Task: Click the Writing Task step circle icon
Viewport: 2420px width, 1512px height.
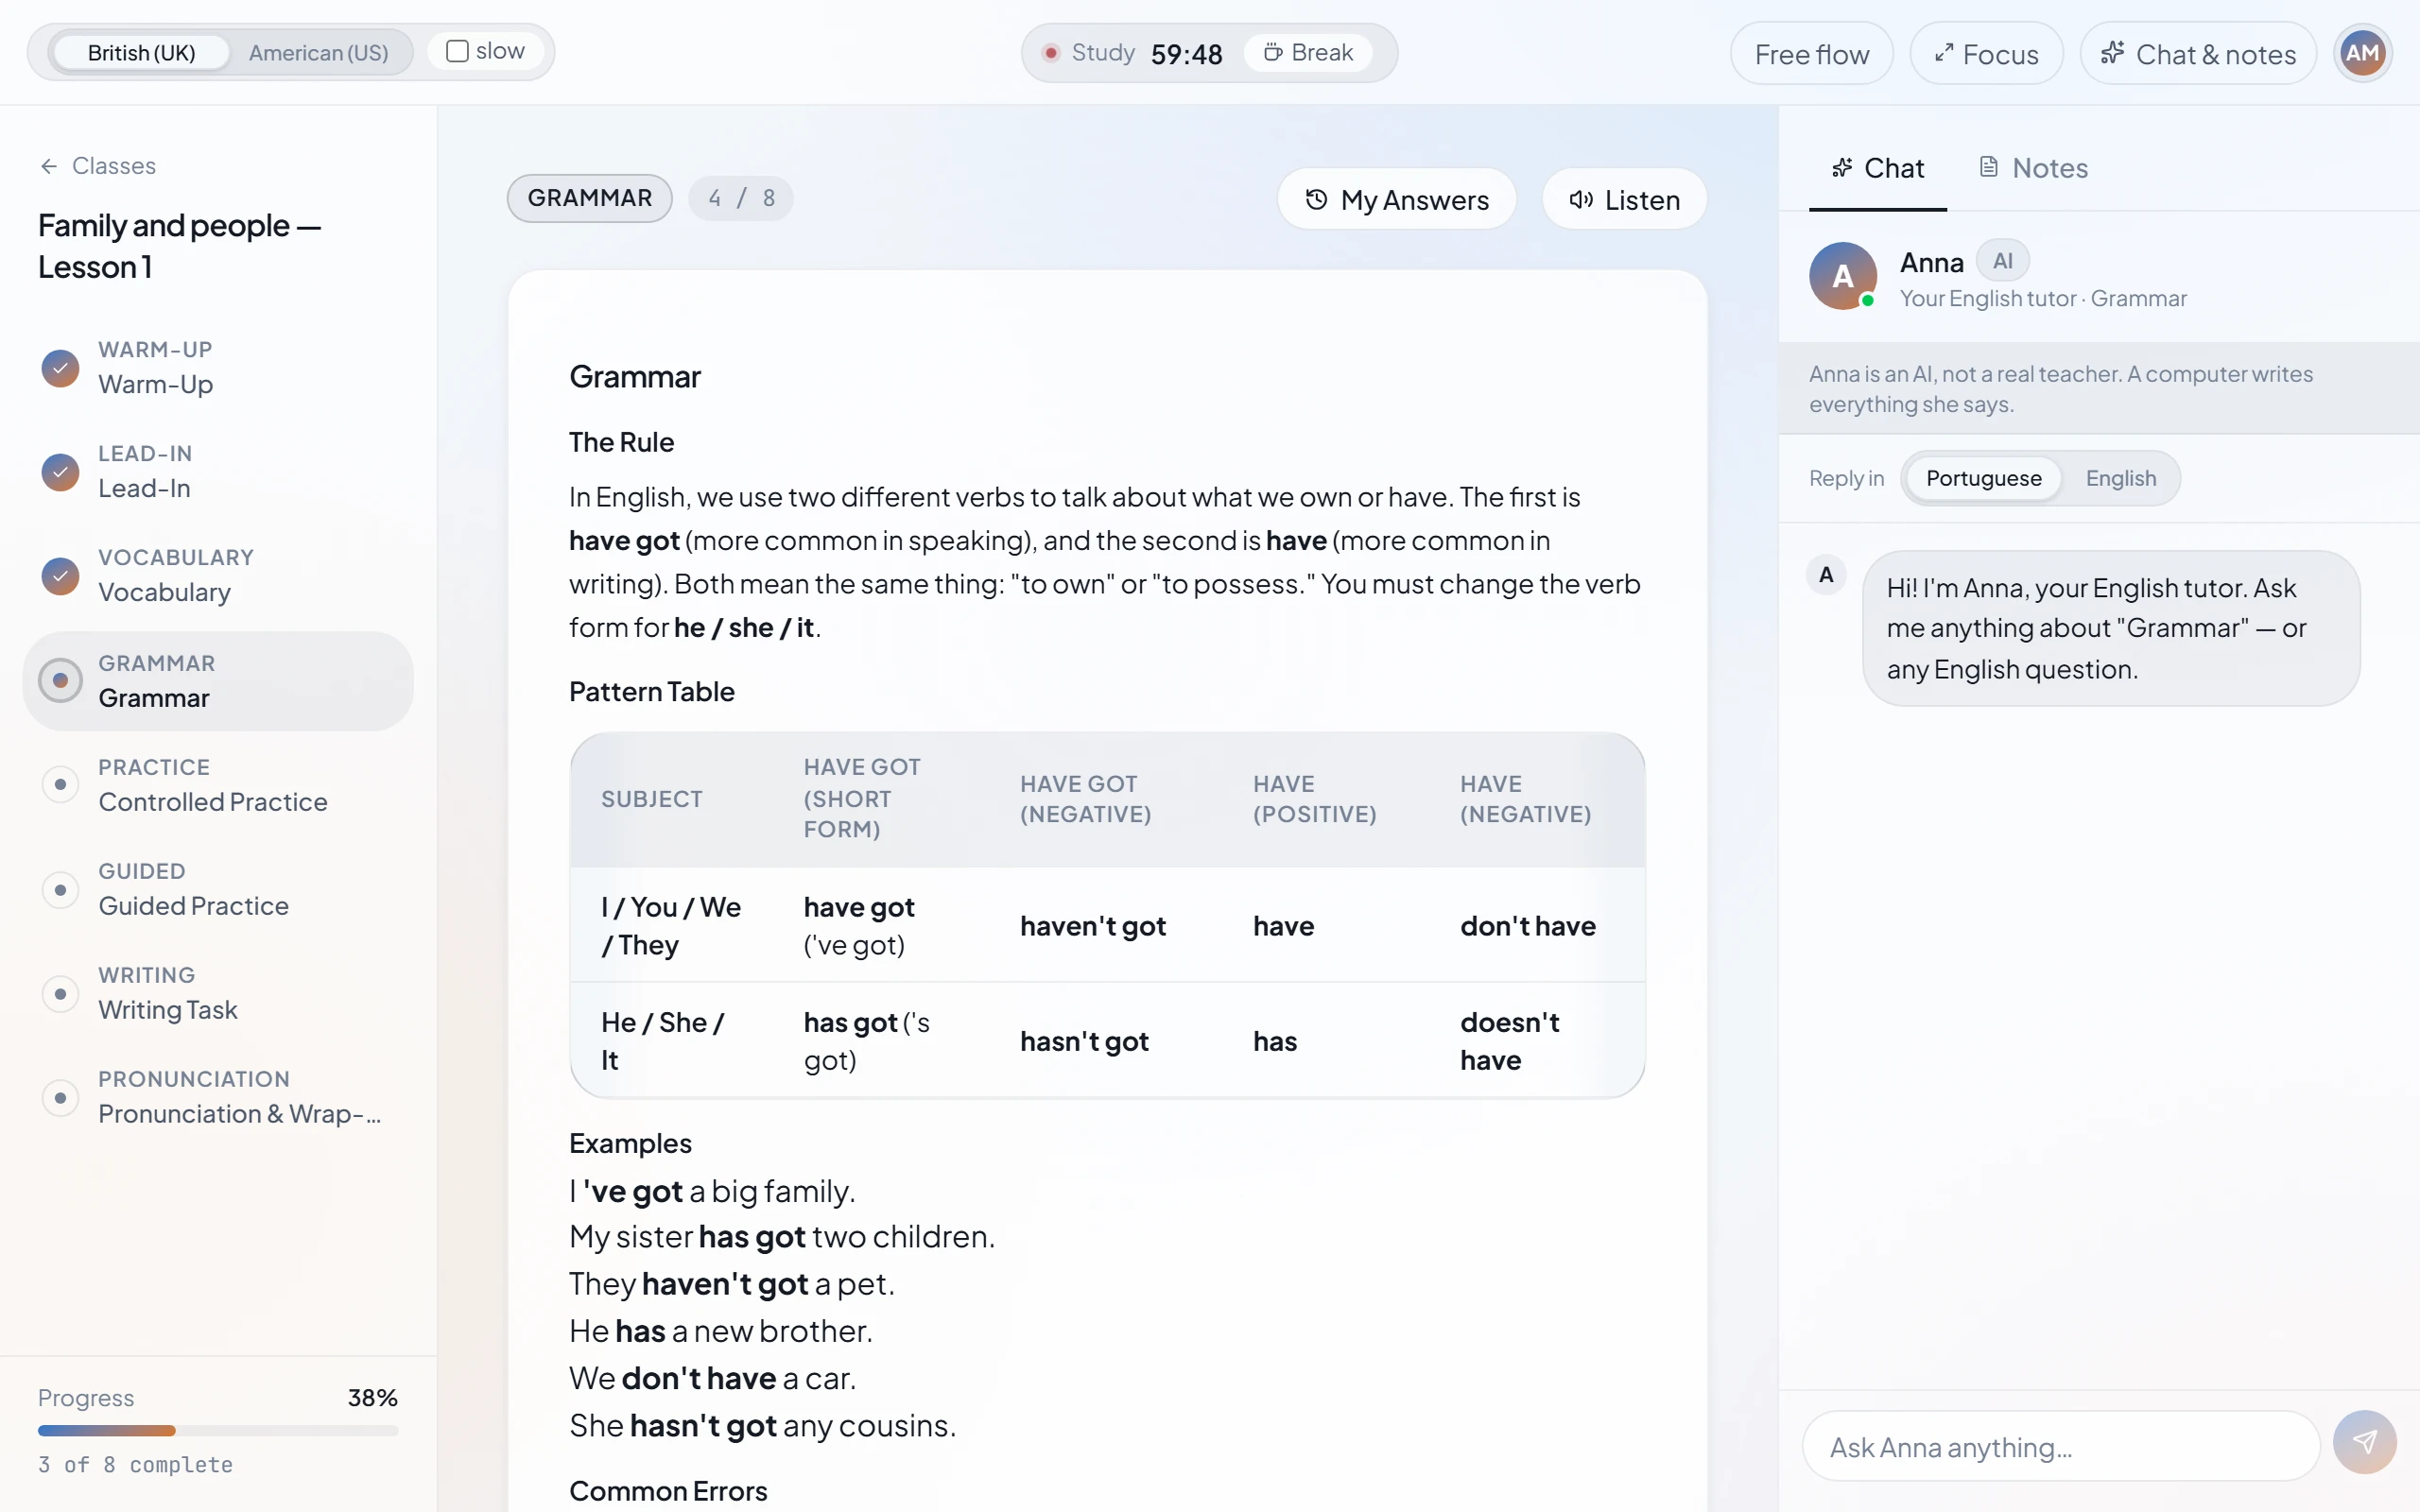Action: [60, 993]
